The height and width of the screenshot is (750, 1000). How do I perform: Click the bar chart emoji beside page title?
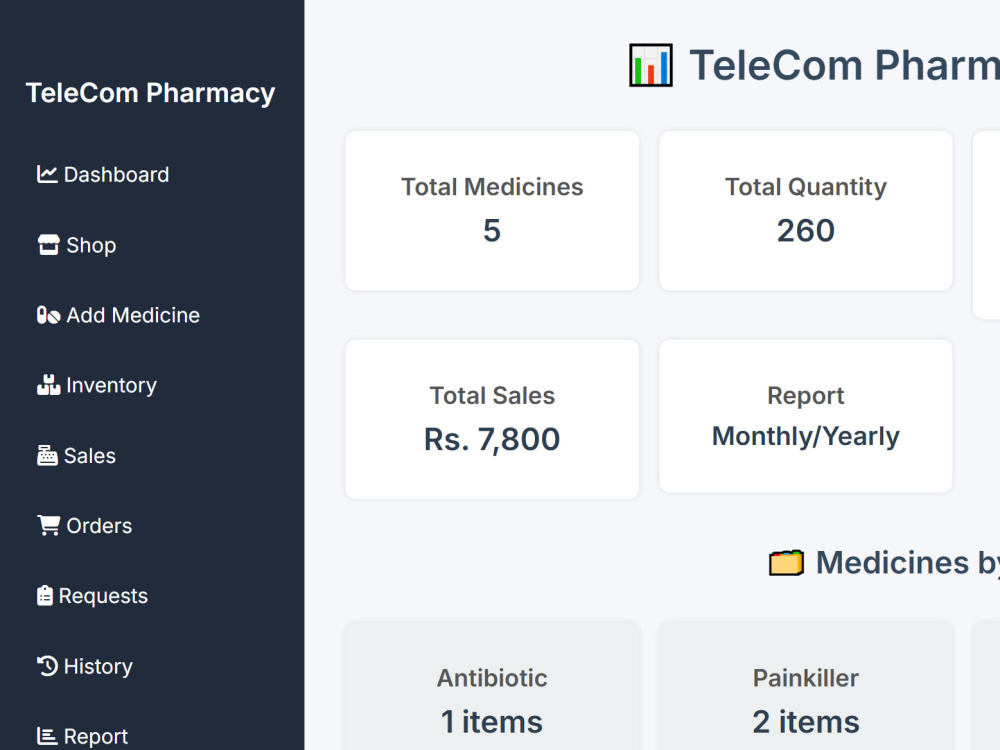click(651, 65)
